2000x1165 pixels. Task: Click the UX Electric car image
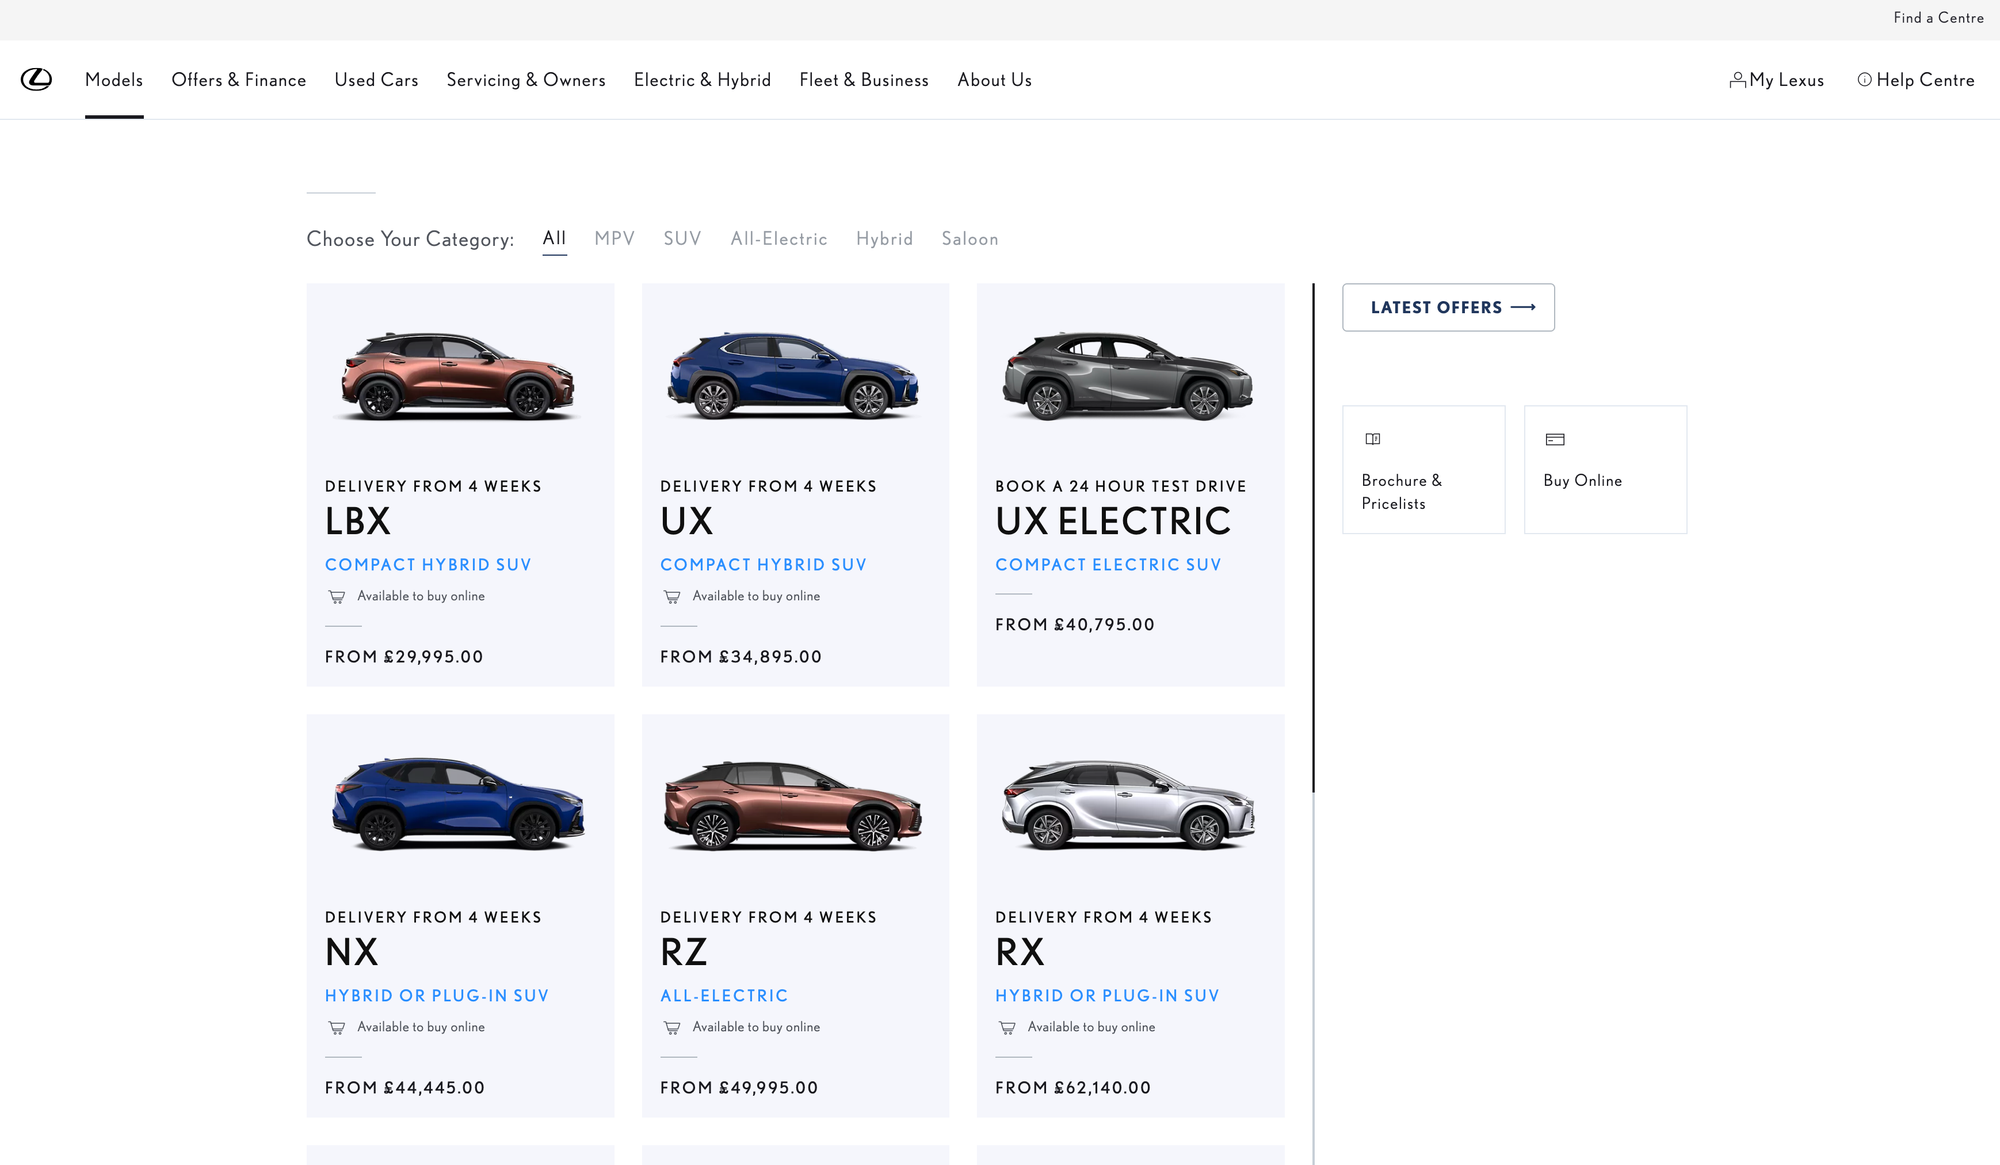pyautogui.click(x=1129, y=376)
